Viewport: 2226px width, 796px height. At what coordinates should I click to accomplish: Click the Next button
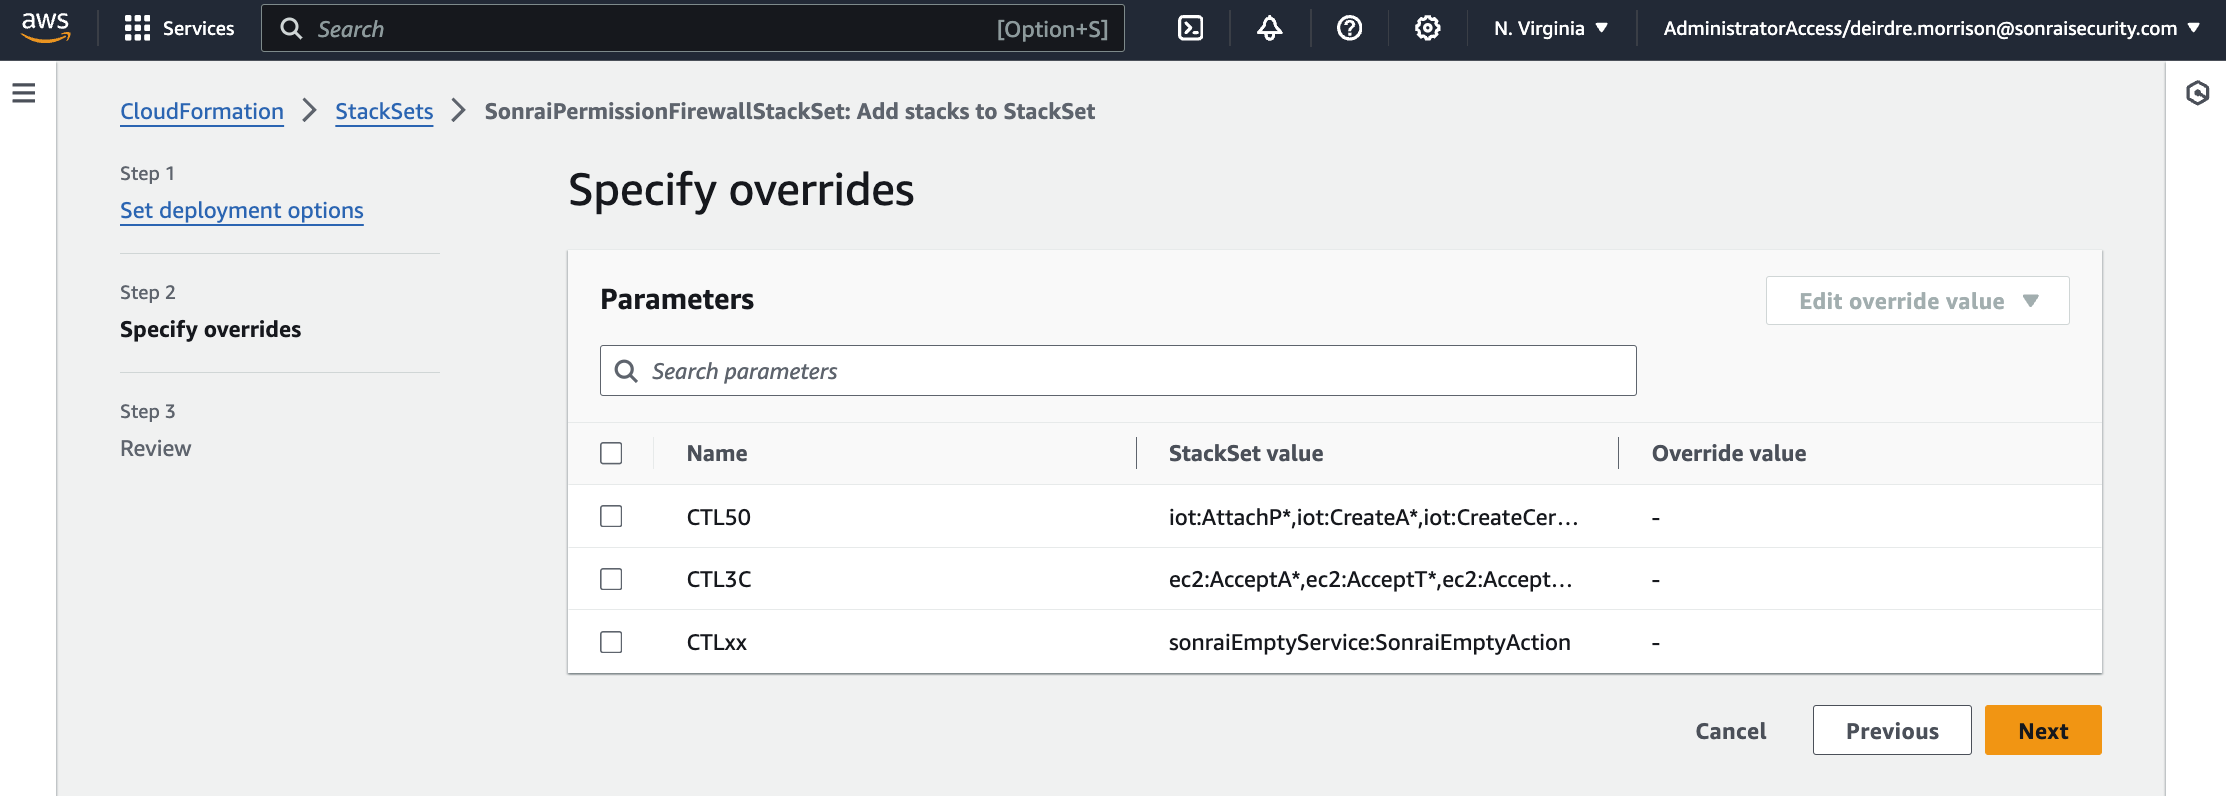click(2043, 731)
